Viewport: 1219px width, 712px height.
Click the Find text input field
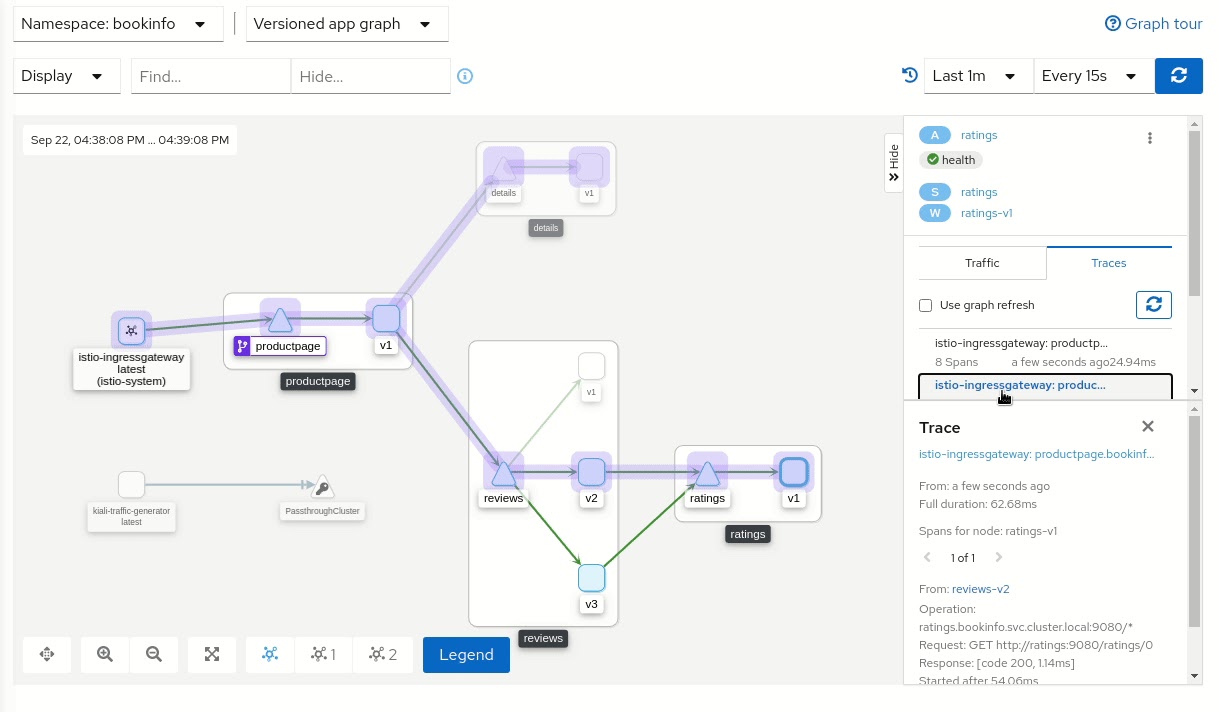[x=210, y=76]
